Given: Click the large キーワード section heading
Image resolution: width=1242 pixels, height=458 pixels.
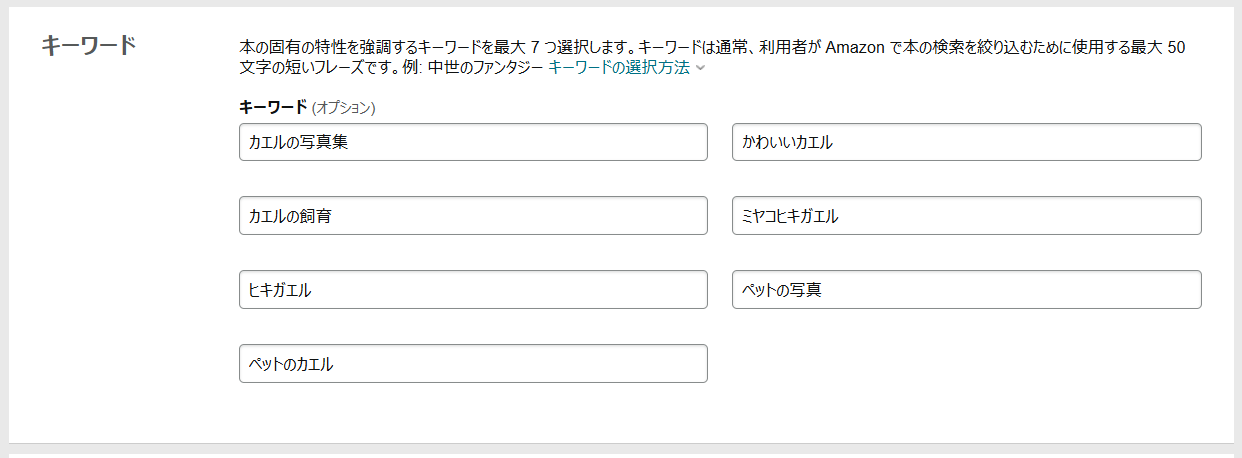Looking at the screenshot, I should coord(89,45).
